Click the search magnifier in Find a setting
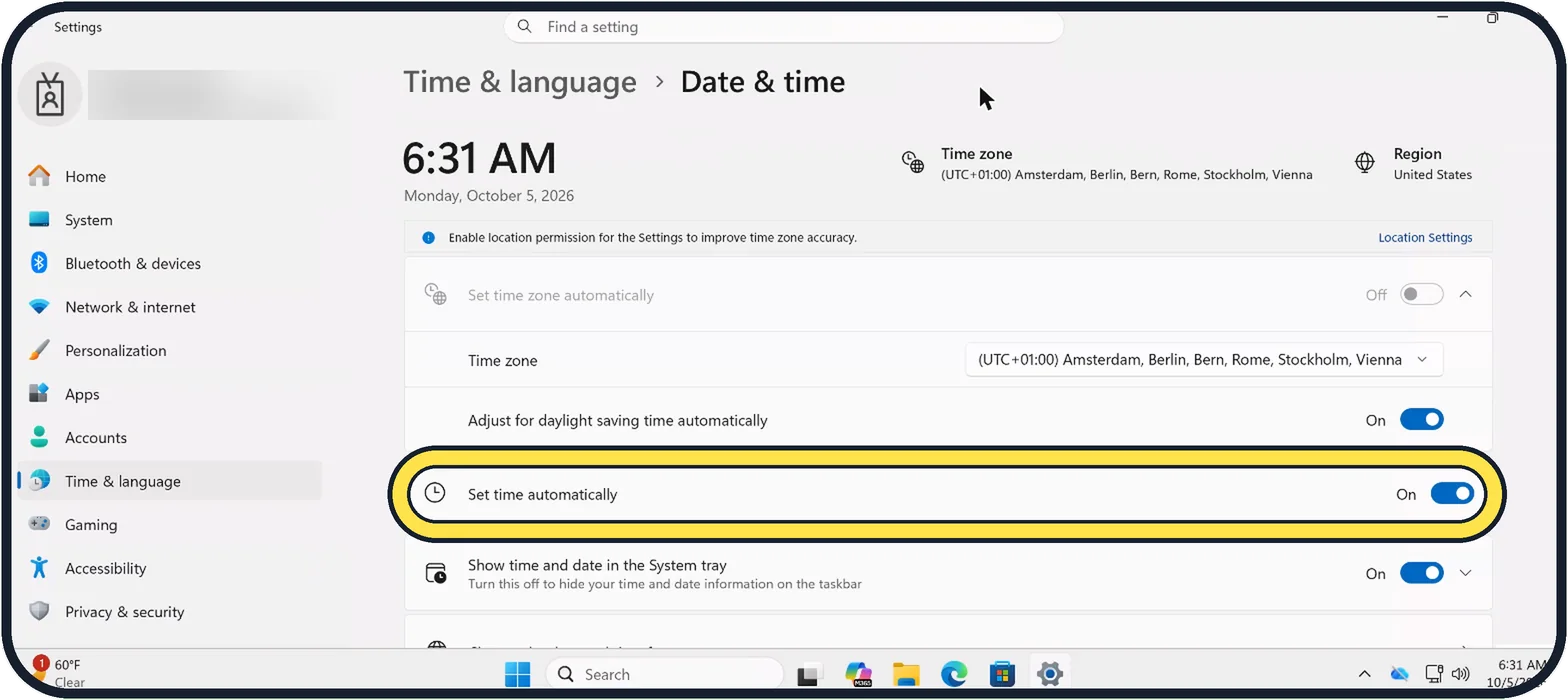 pos(525,27)
